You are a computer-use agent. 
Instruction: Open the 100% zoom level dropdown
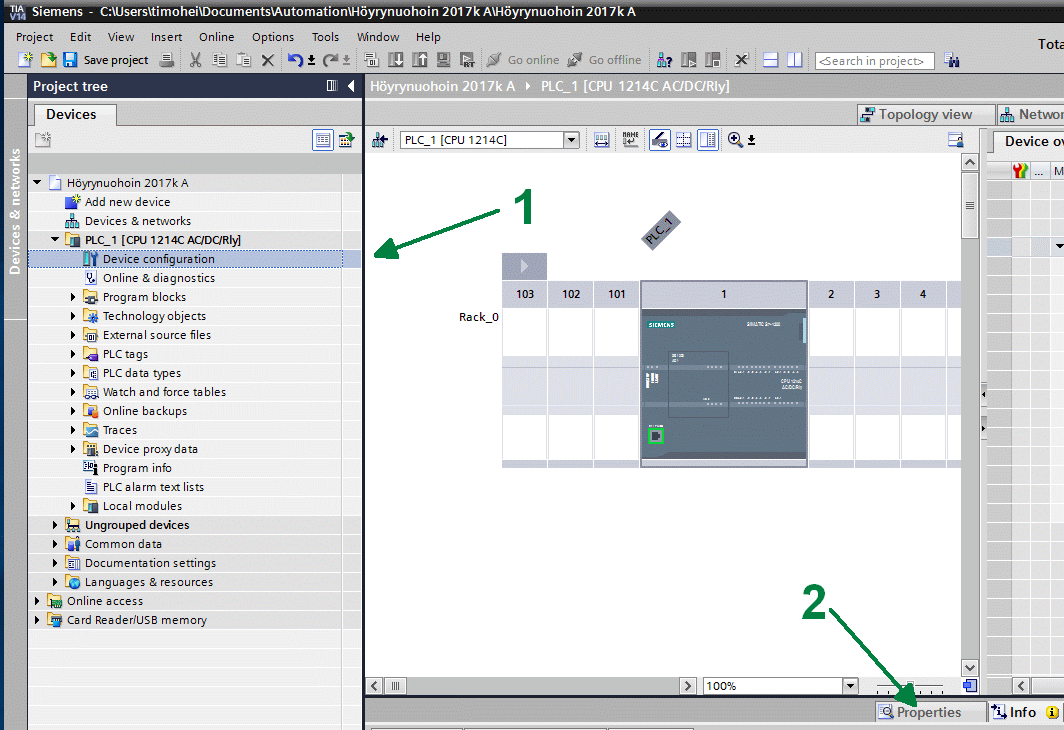[850, 686]
